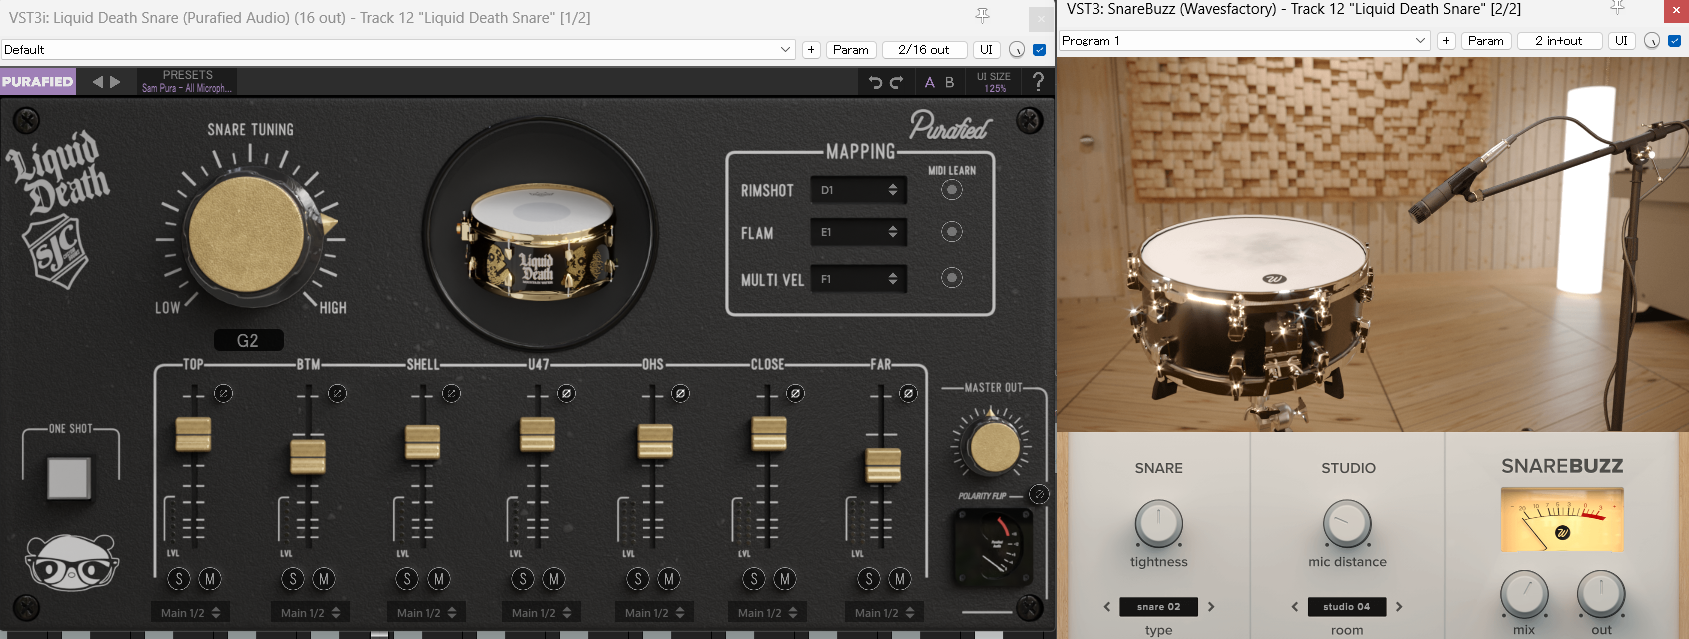Viewport: 1689px width, 639px height.
Task: Pin the SnareBuzz window on top
Action: pos(1617,8)
